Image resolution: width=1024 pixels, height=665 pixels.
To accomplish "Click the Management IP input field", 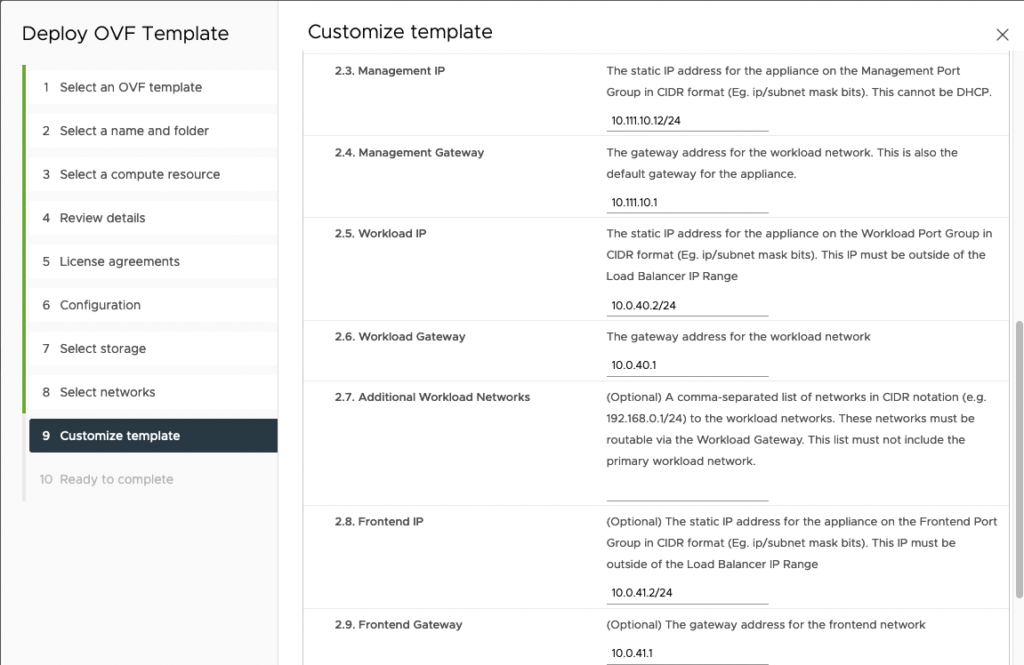I will click(x=687, y=120).
